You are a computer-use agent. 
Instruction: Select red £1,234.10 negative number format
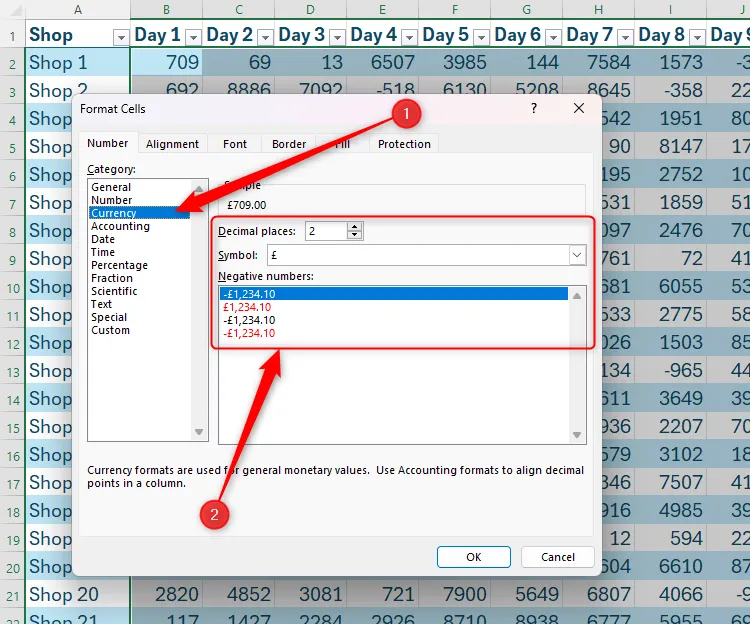[247, 307]
